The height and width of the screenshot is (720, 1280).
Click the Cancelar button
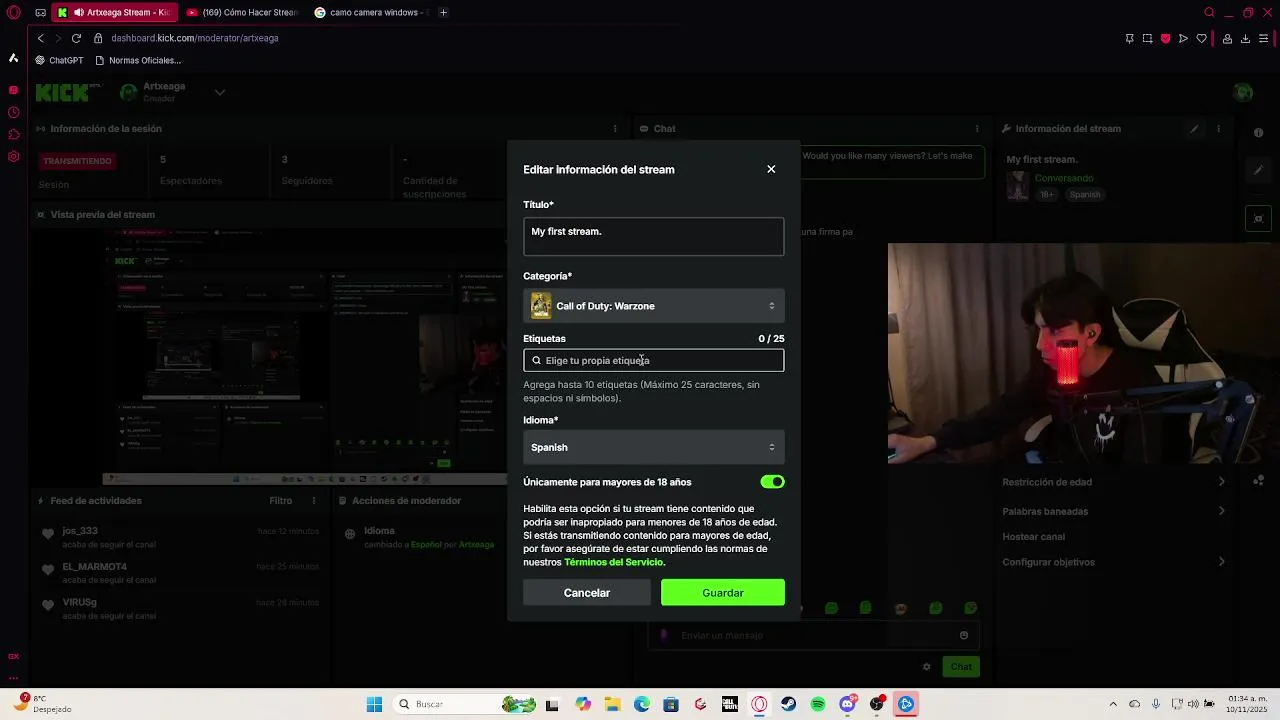(x=587, y=593)
